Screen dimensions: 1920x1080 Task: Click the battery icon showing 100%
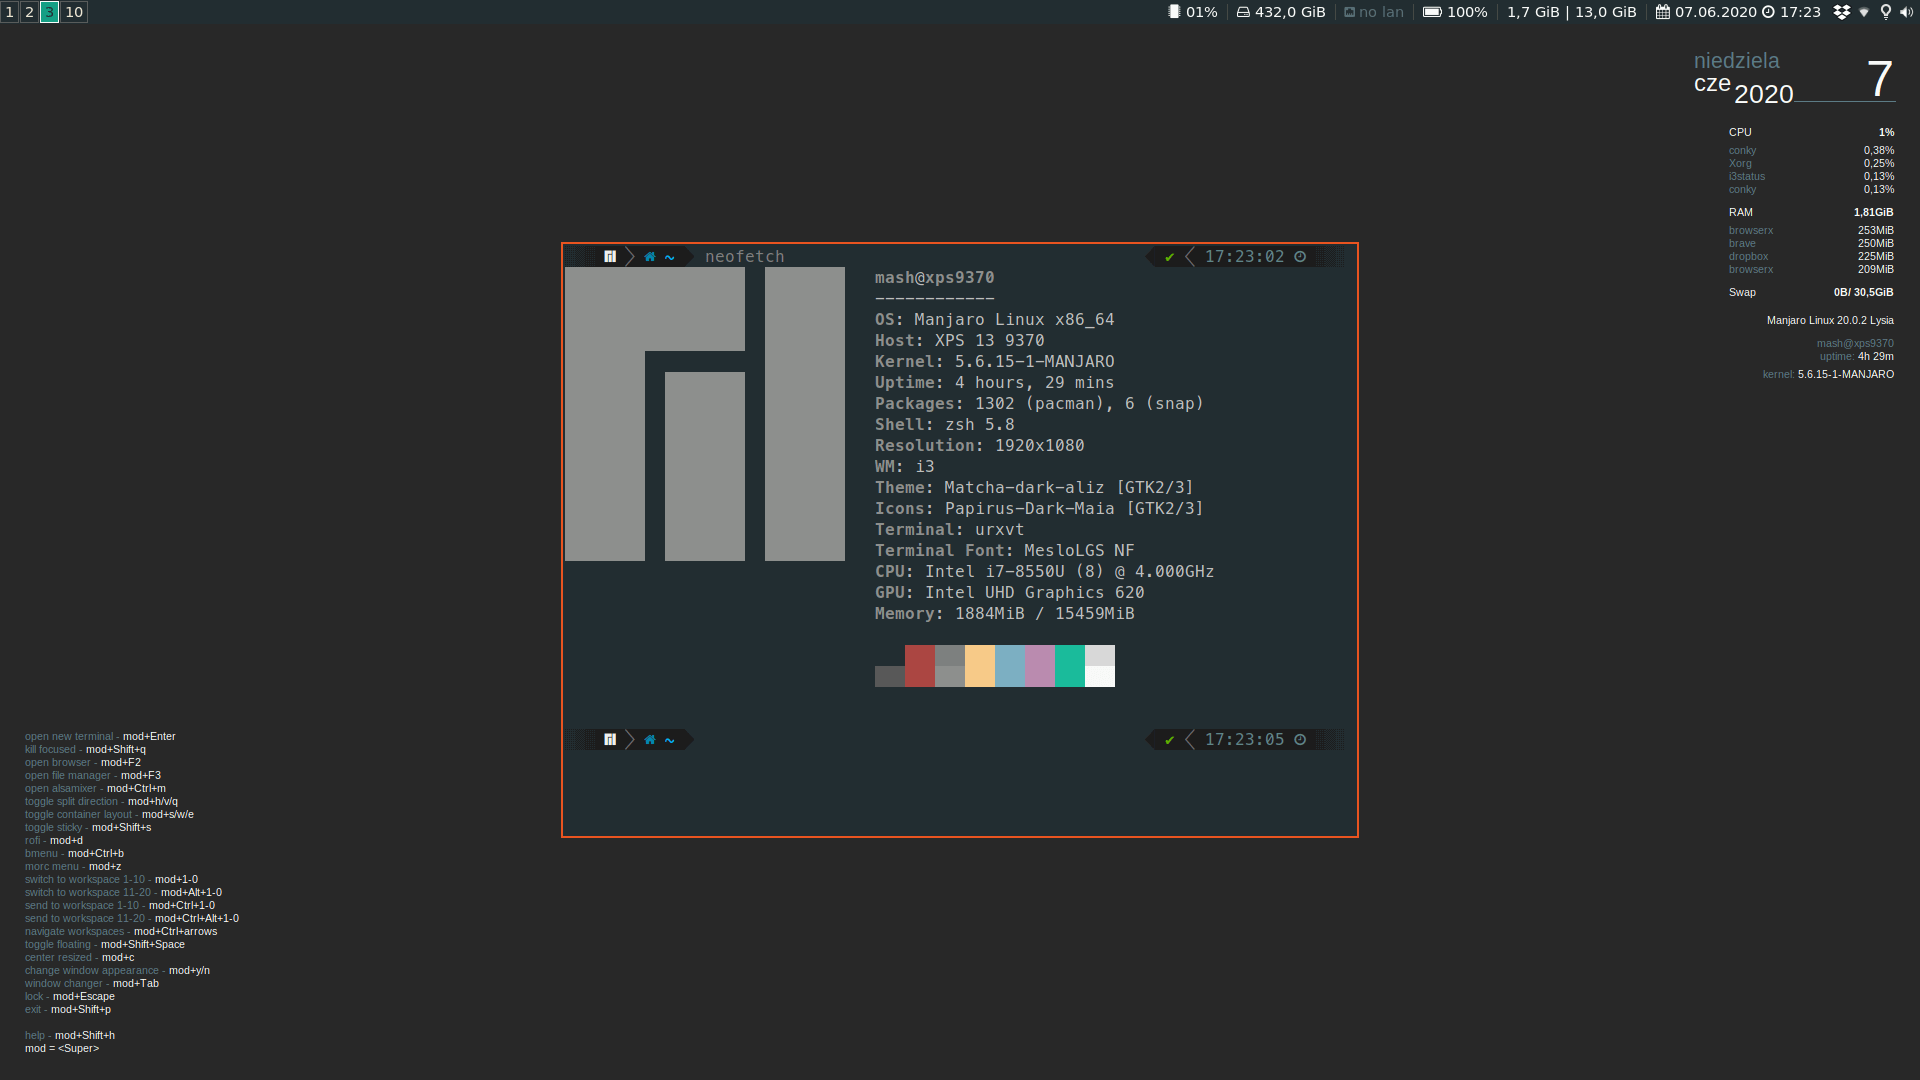pos(1432,12)
